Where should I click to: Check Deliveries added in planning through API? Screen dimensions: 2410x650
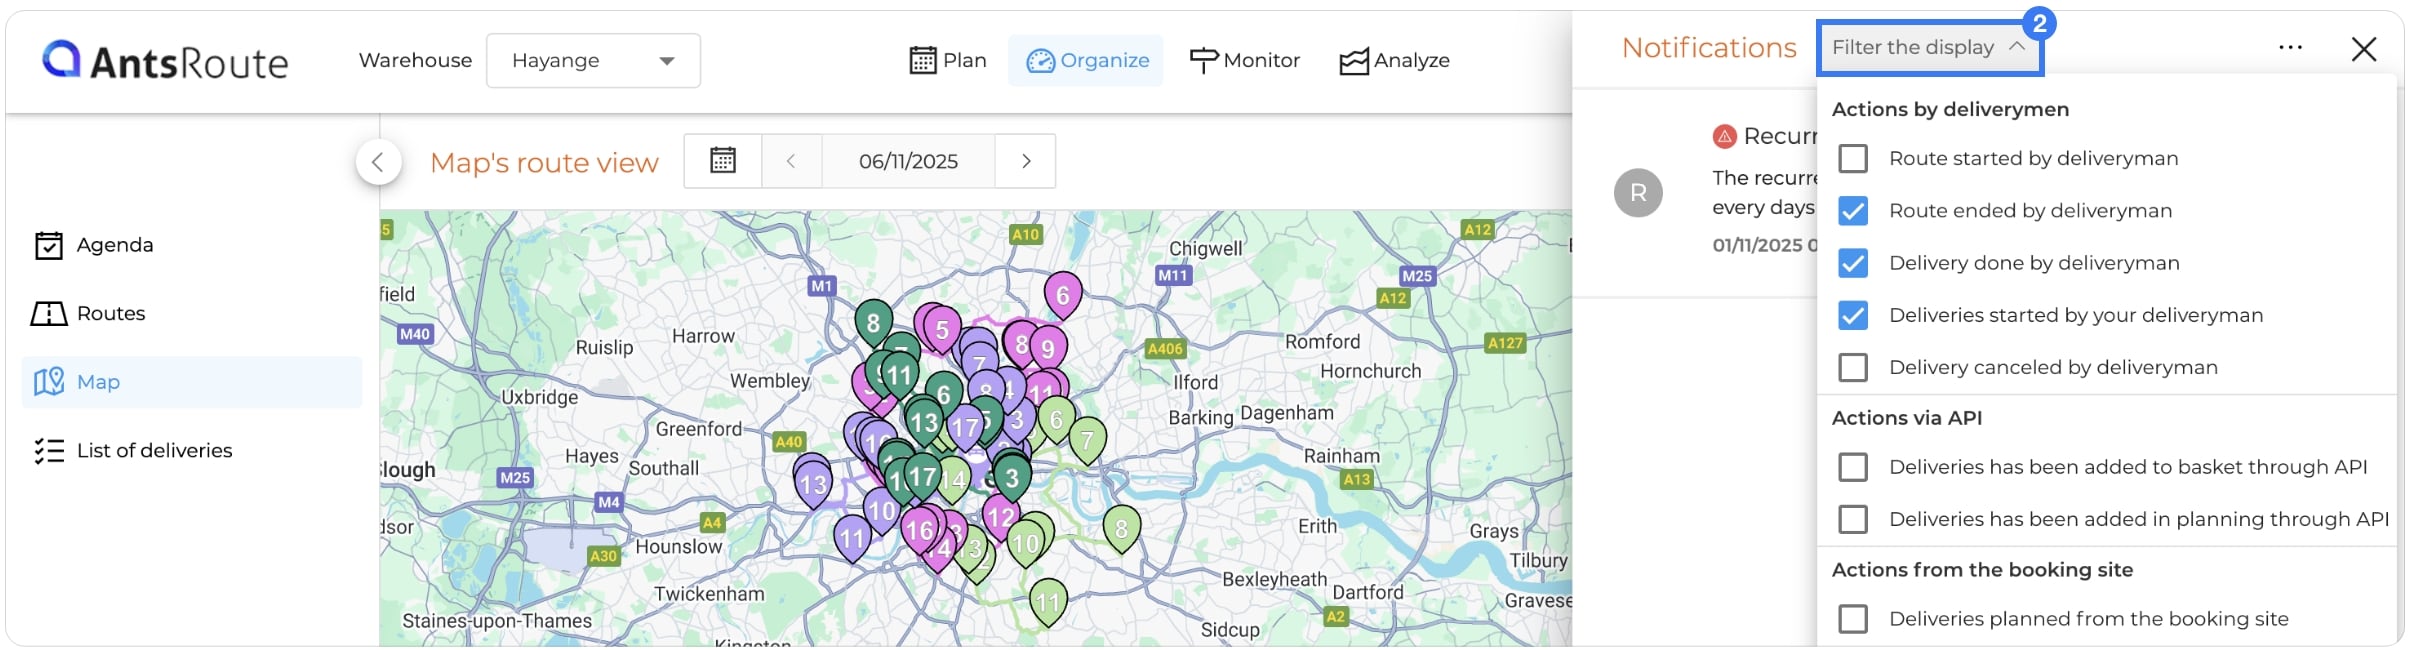pyautogui.click(x=1853, y=519)
